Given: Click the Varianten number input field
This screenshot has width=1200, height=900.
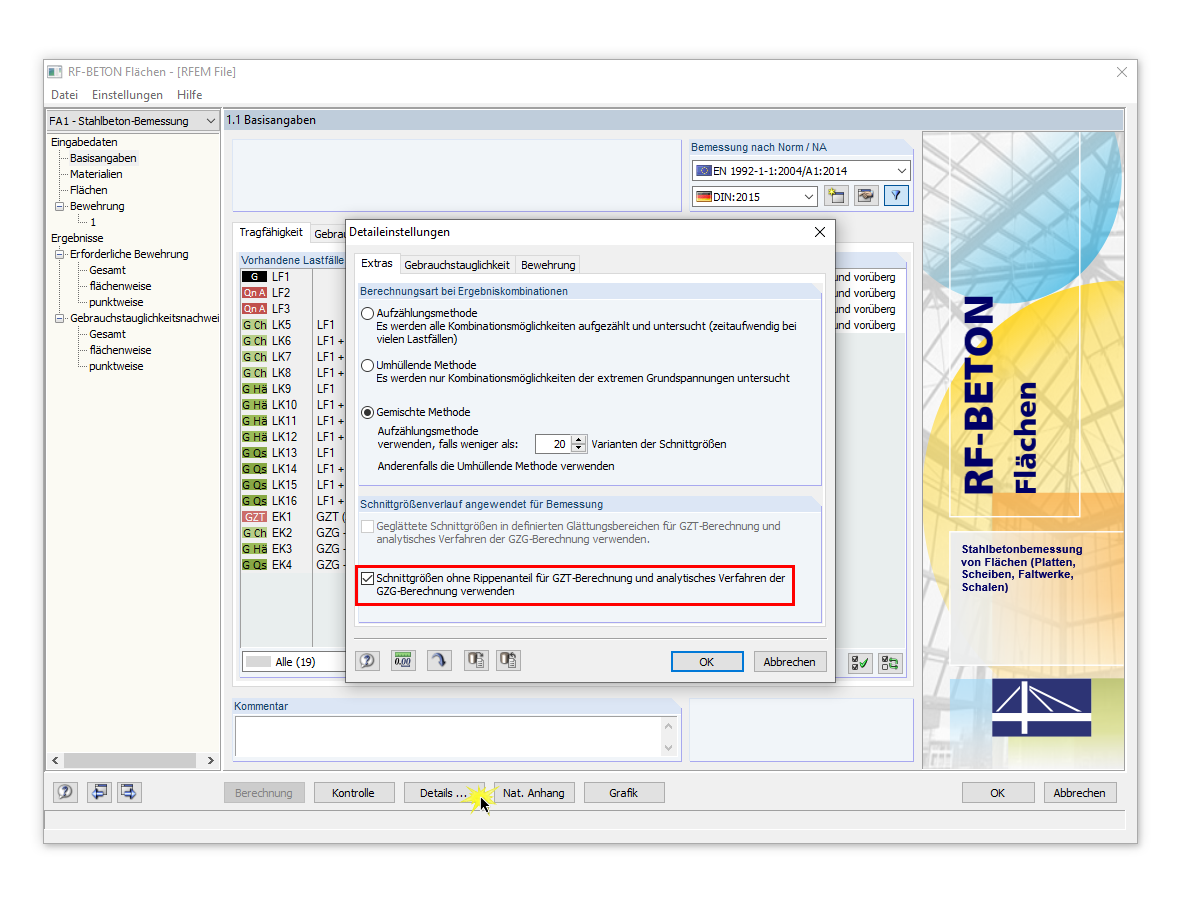Looking at the screenshot, I should coord(554,444).
